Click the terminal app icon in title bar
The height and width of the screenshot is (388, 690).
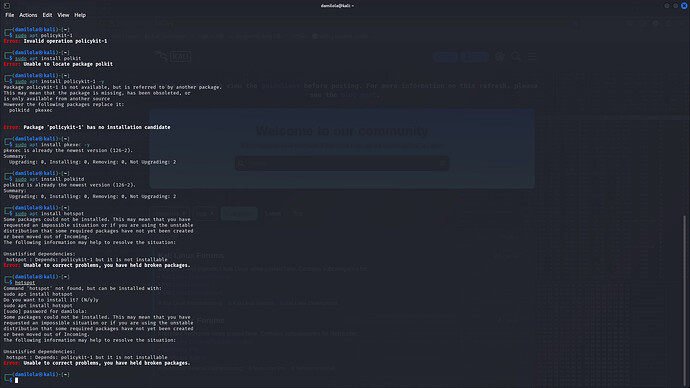click(x=7, y=6)
